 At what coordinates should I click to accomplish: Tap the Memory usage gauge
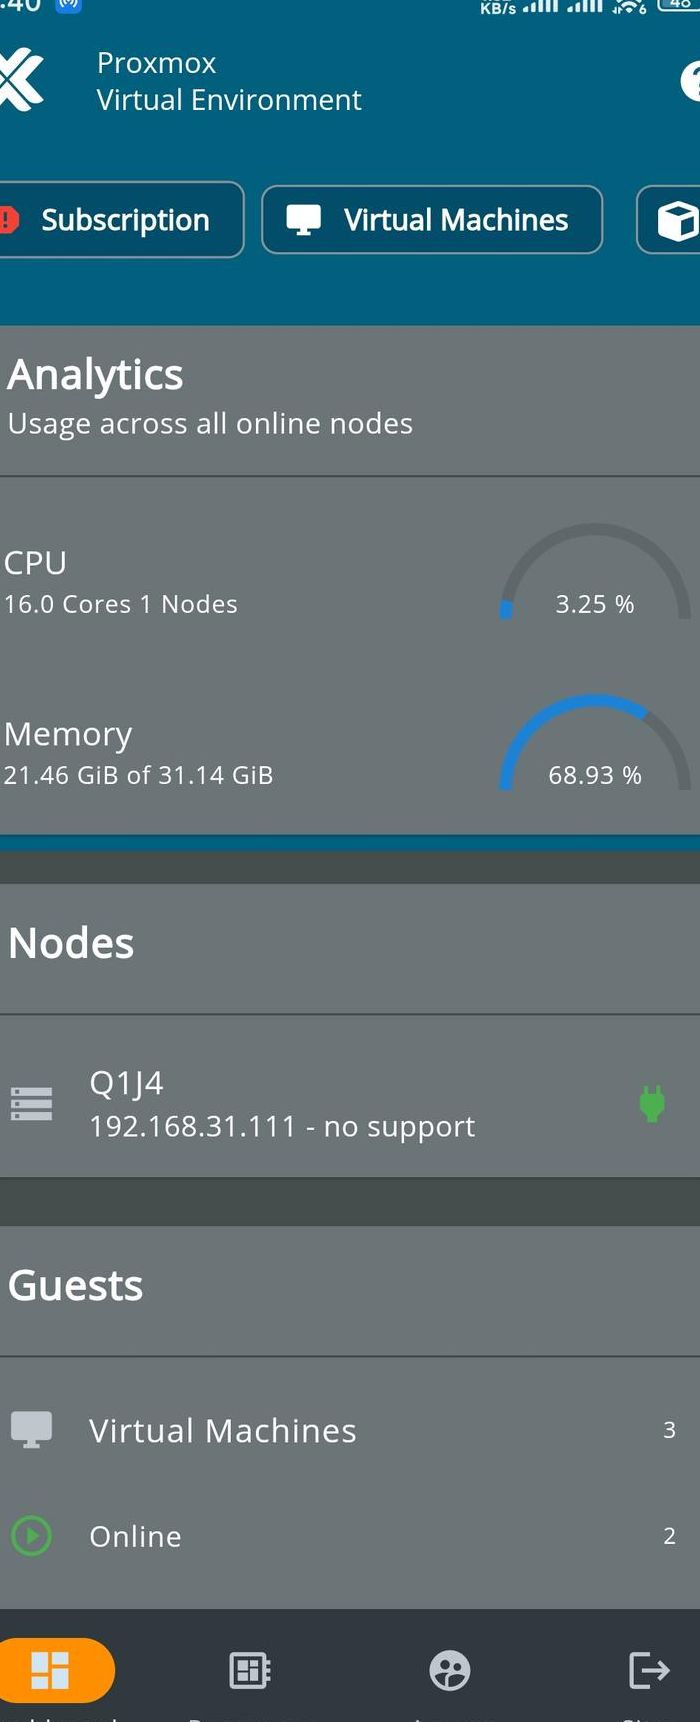[x=595, y=743]
